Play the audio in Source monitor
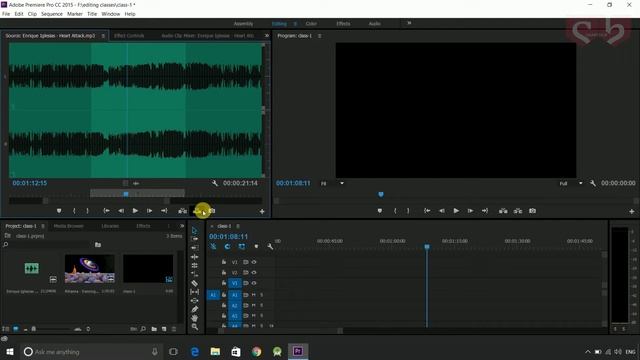 click(135, 211)
